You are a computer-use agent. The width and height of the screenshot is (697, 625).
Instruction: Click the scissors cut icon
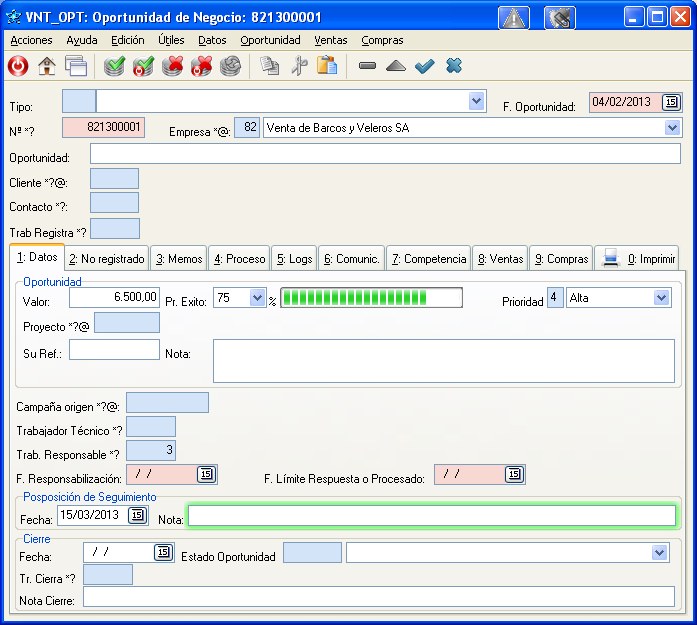tap(299, 66)
